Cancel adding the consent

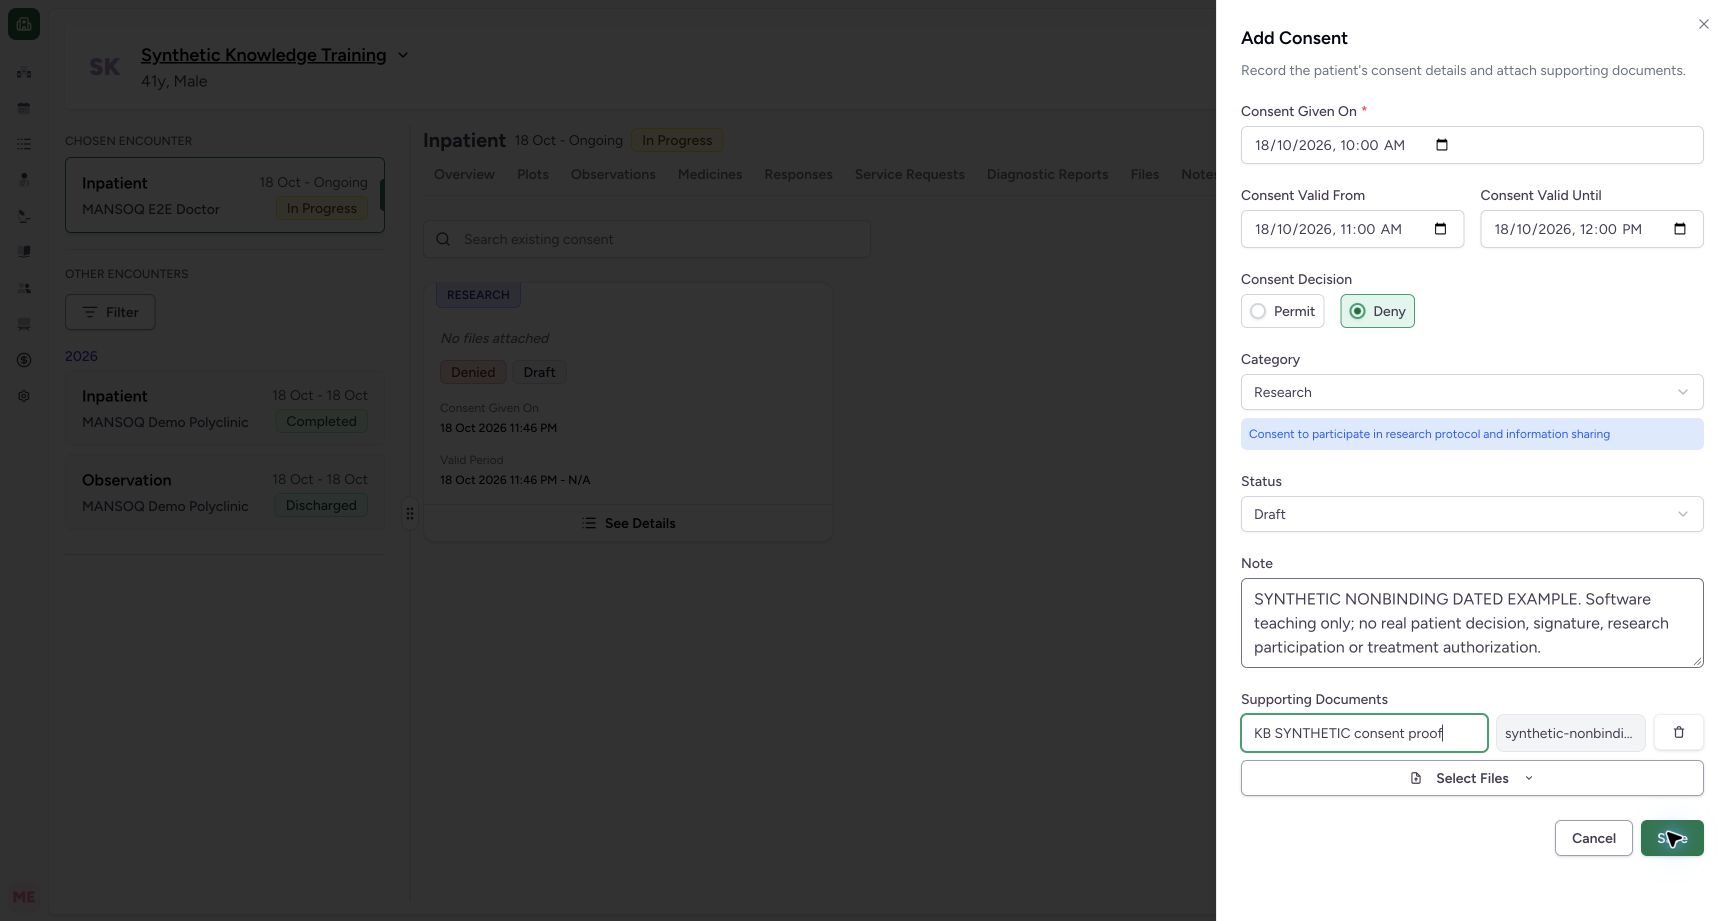[x=1593, y=838]
